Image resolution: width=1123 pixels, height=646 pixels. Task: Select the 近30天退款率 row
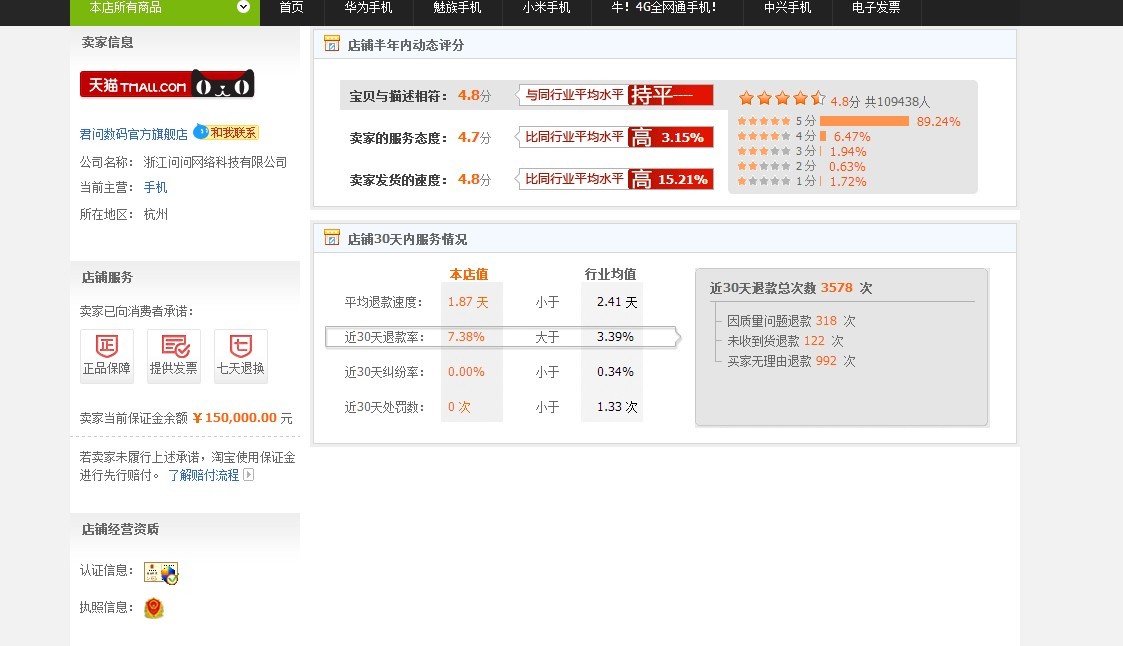pos(501,337)
